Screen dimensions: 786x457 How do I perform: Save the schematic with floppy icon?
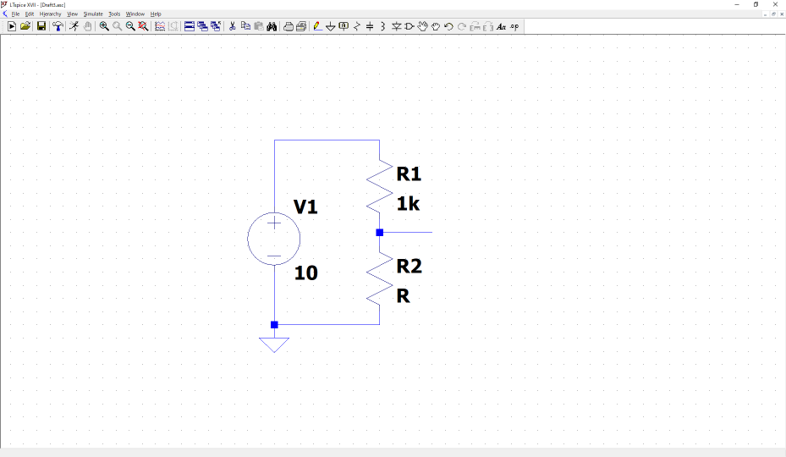(41, 27)
